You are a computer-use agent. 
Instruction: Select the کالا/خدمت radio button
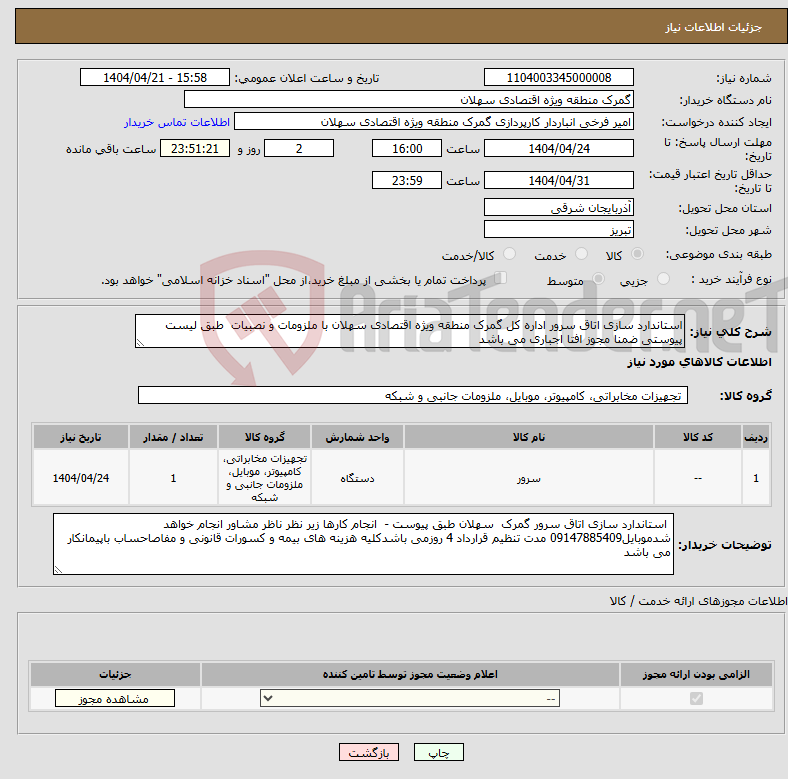[x=509, y=254]
